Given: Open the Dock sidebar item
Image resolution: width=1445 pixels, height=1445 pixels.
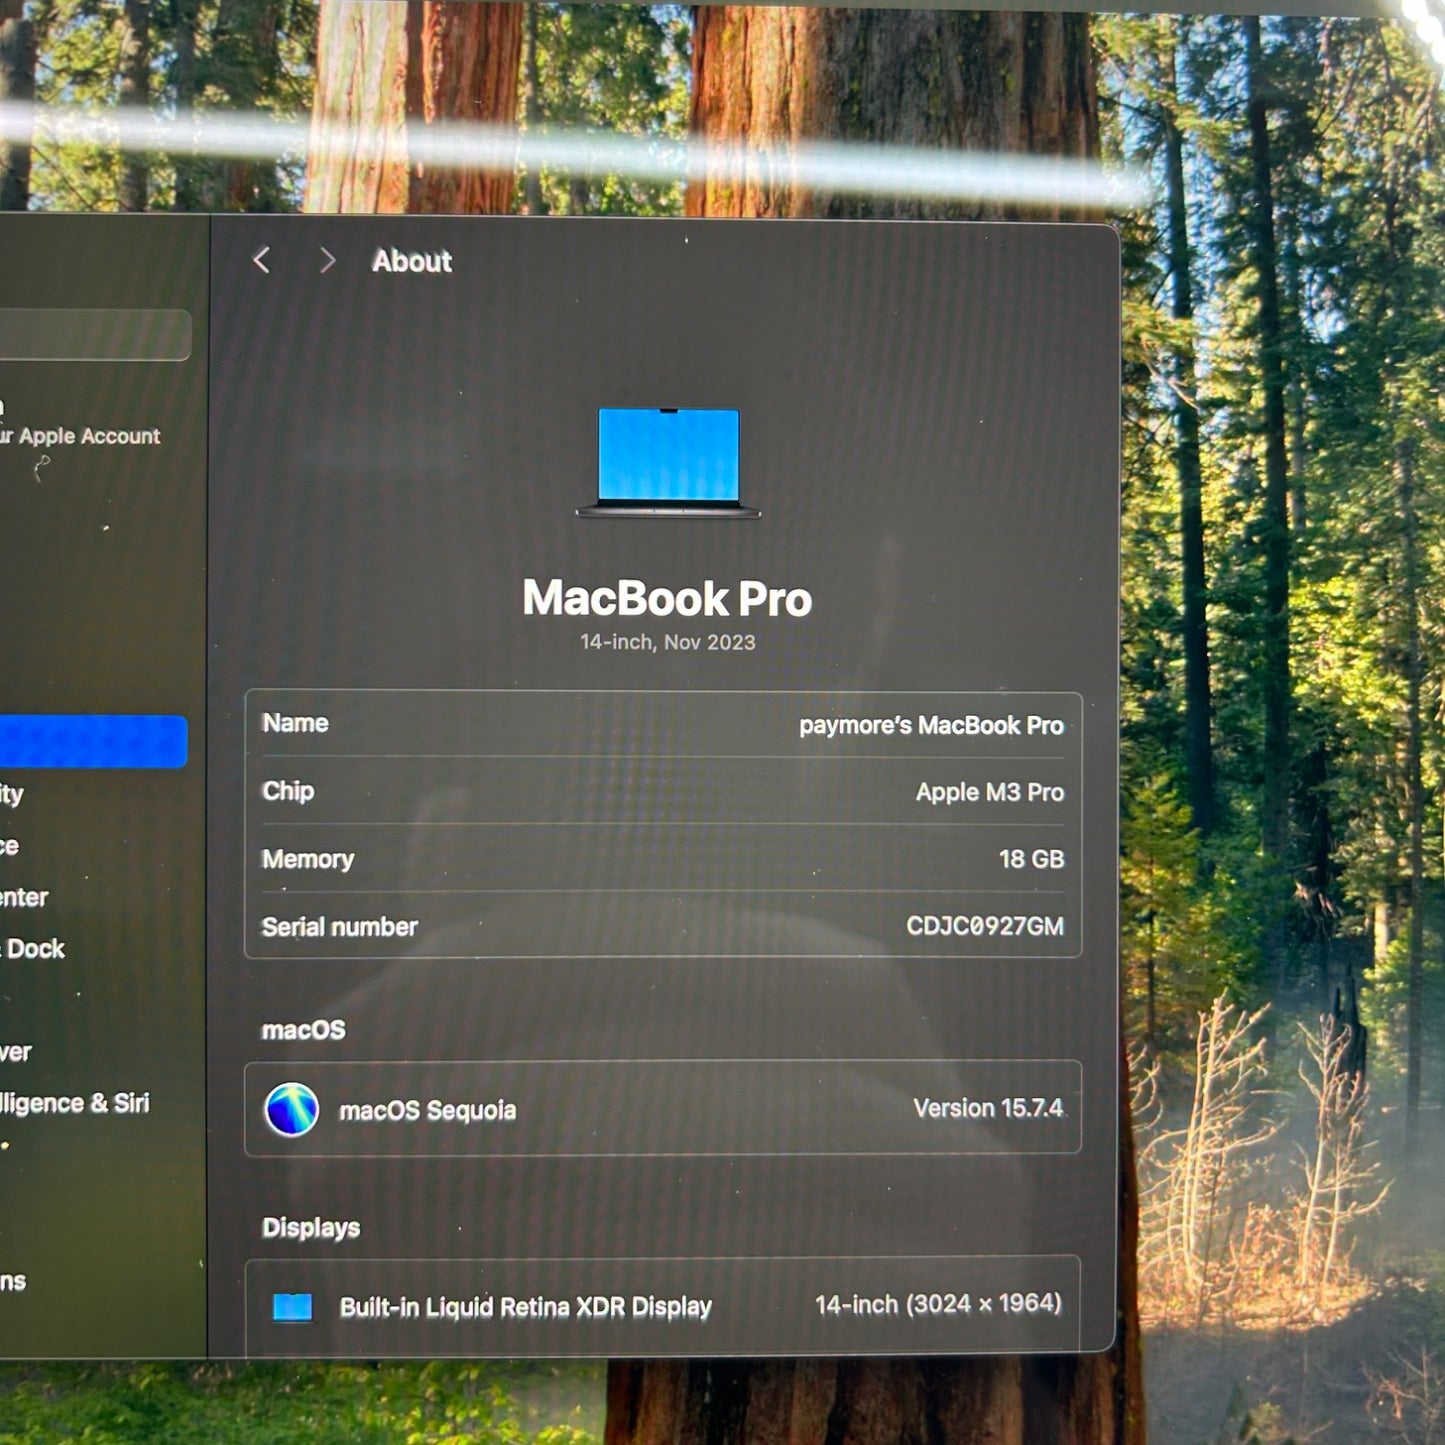Looking at the screenshot, I should point(34,949).
